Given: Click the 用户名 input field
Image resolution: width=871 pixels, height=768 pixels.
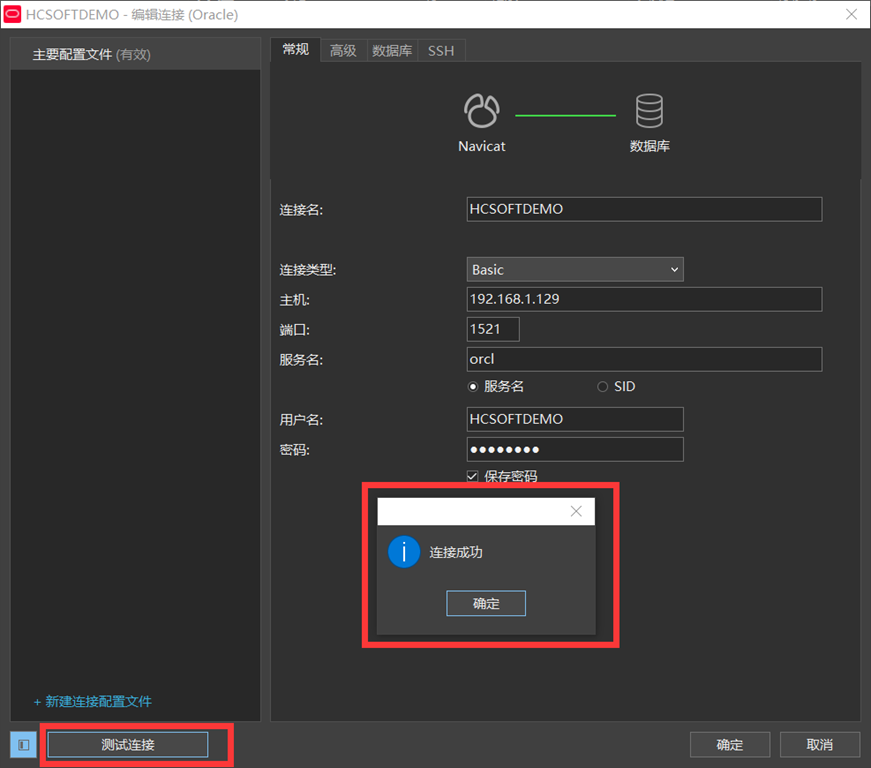Looking at the screenshot, I should tap(575, 419).
